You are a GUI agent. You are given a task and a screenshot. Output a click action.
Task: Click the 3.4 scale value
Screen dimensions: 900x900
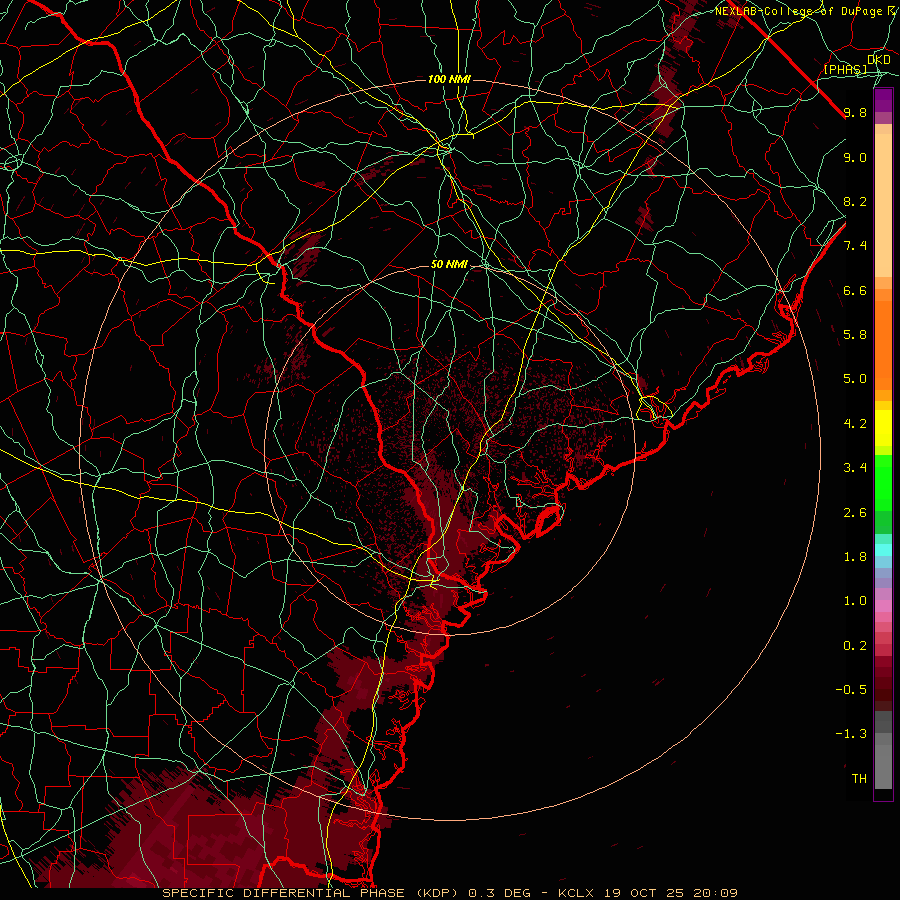(x=855, y=468)
